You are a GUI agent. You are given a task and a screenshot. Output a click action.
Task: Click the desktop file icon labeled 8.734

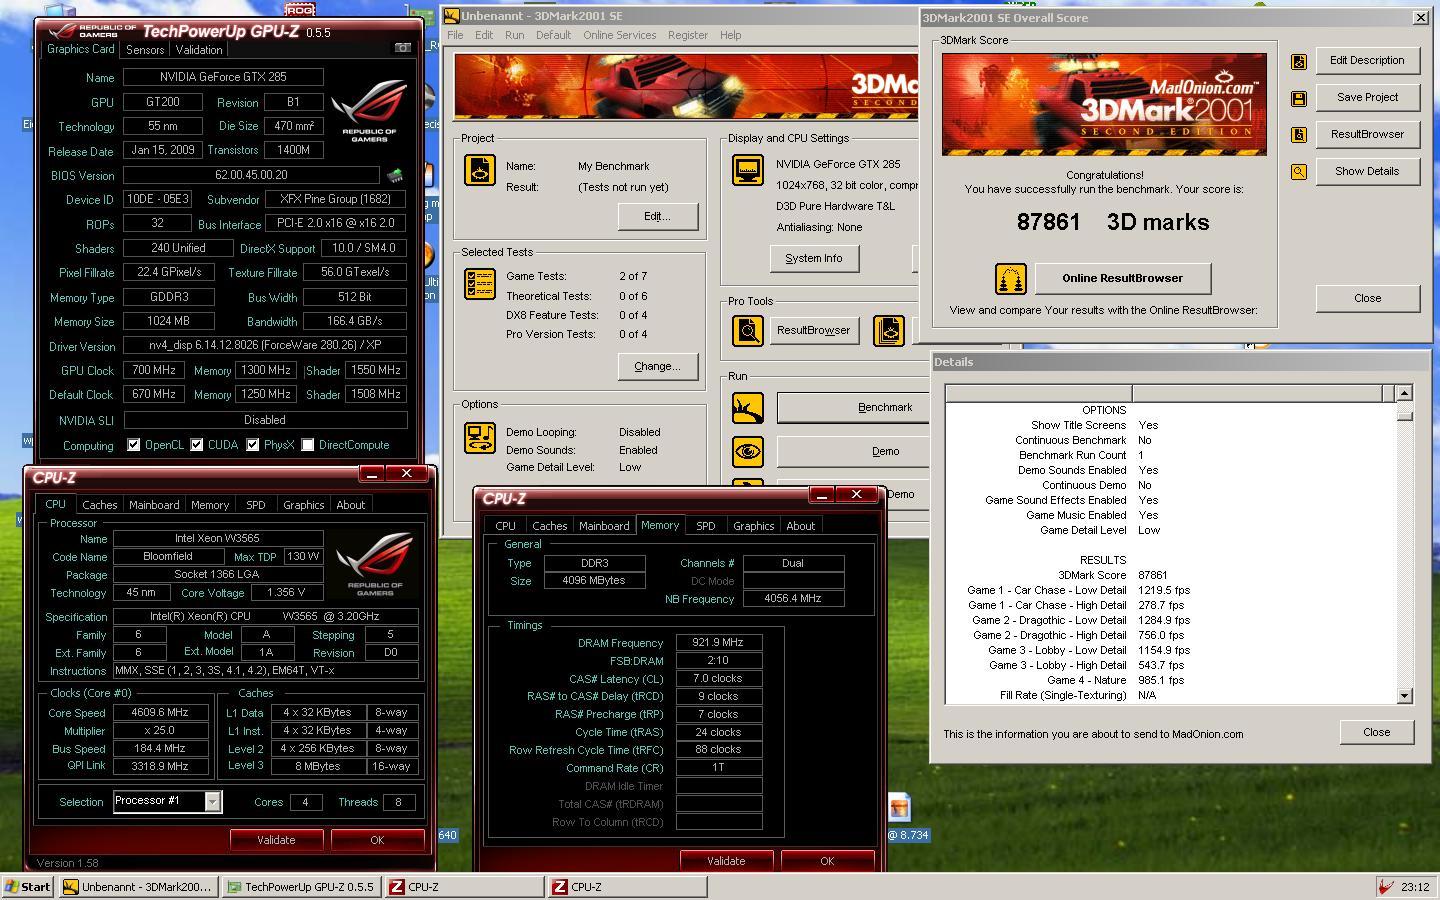coord(899,808)
